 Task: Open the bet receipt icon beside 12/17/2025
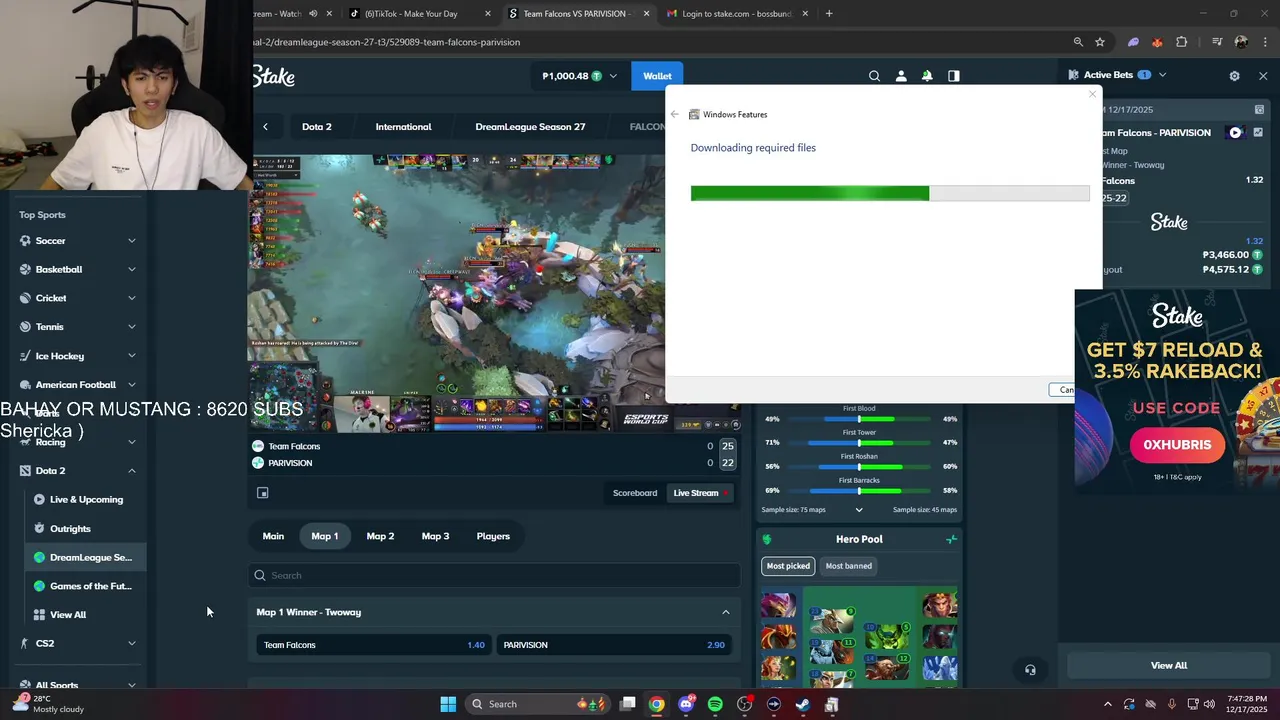pos(1259,109)
